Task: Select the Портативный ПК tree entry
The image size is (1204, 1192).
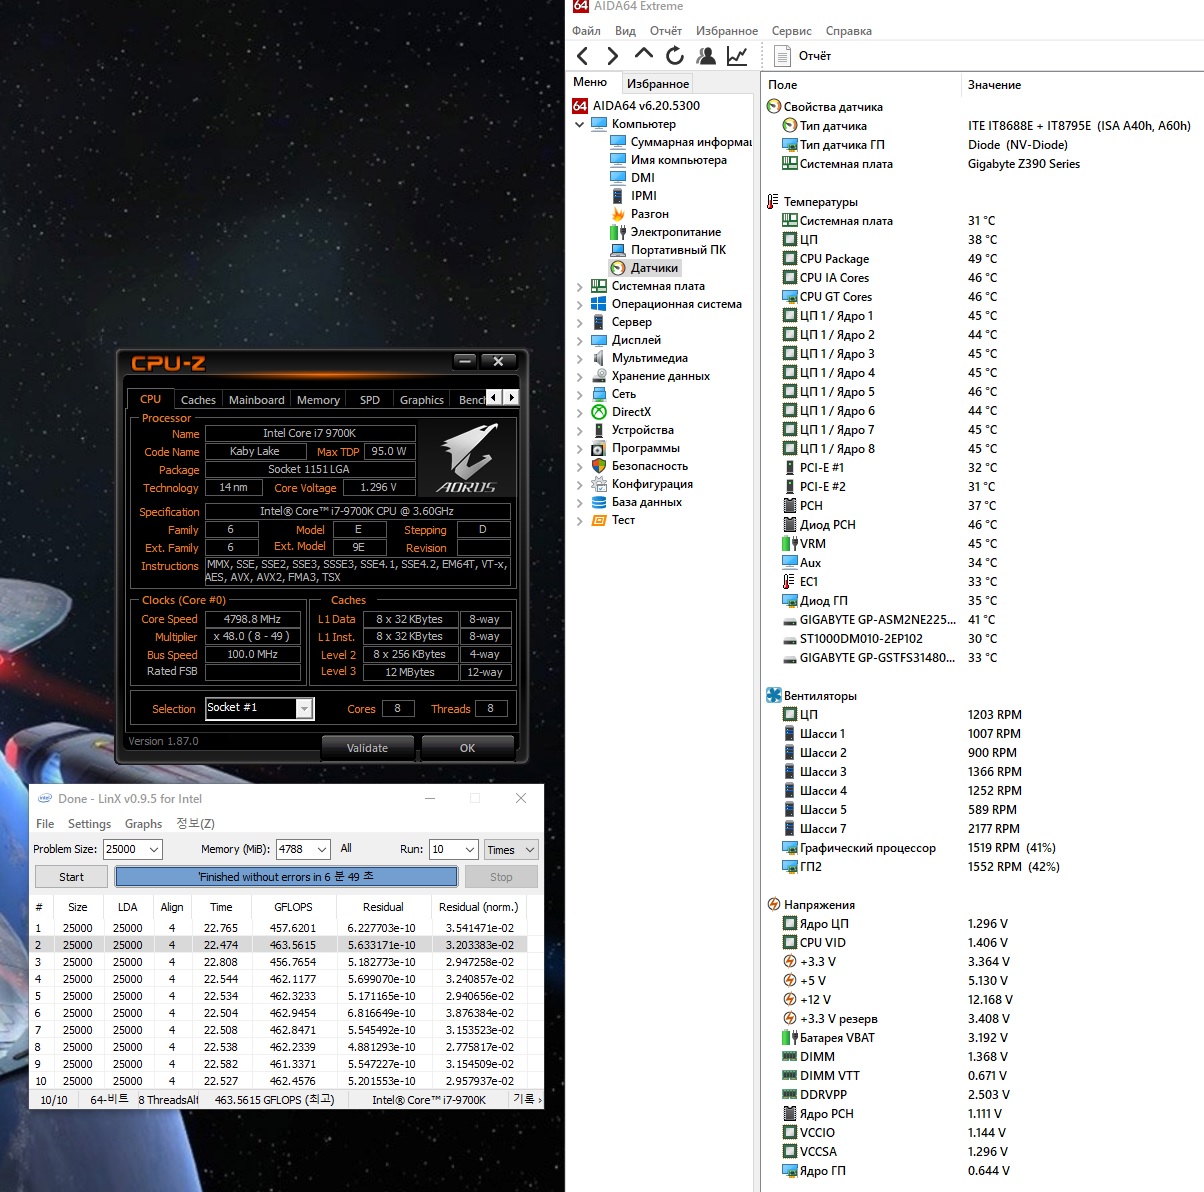Action: (x=669, y=250)
